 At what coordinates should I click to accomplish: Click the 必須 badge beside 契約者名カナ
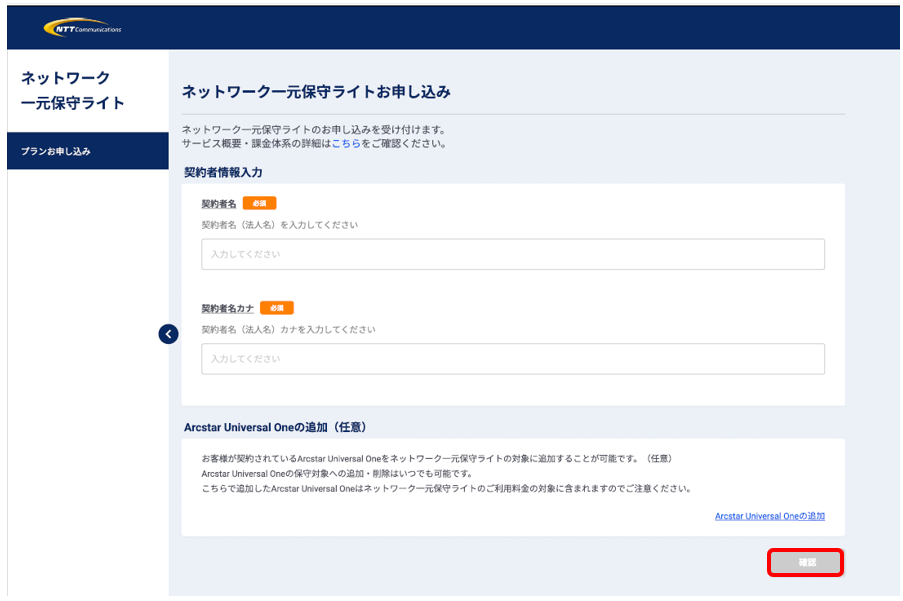pos(277,308)
